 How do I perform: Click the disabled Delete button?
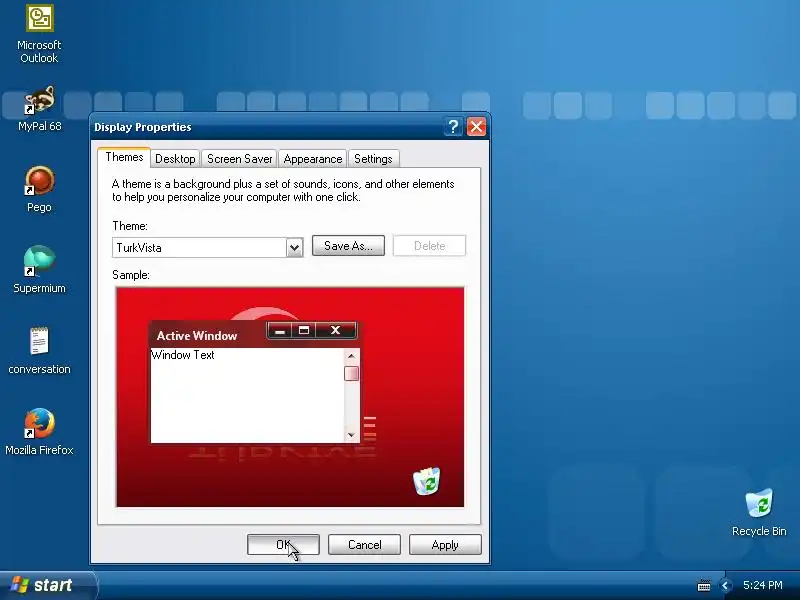pos(429,246)
